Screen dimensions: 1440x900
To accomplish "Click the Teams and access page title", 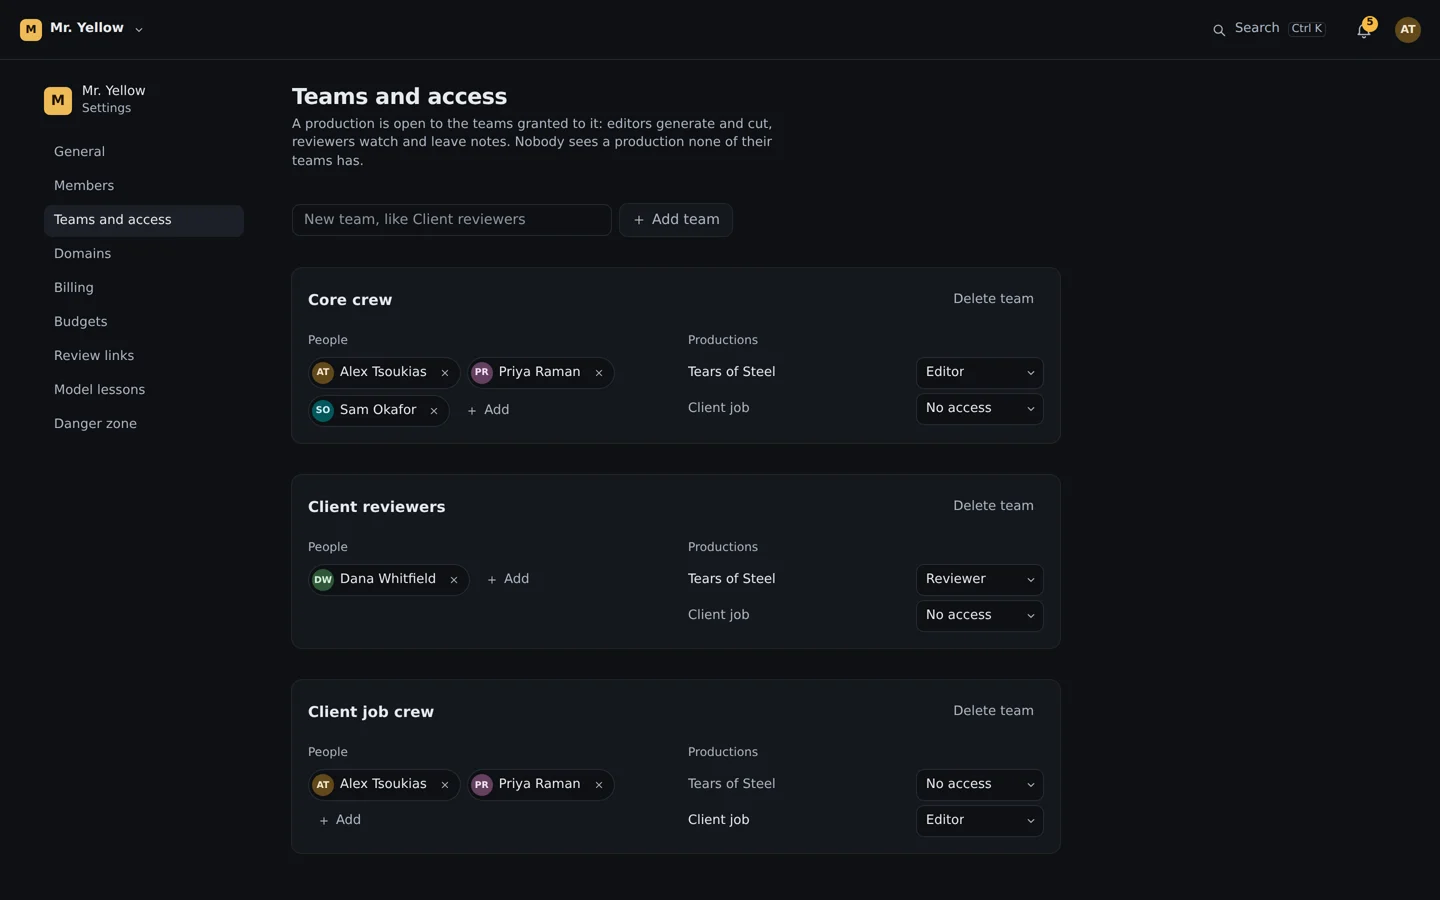I will 399,97.
